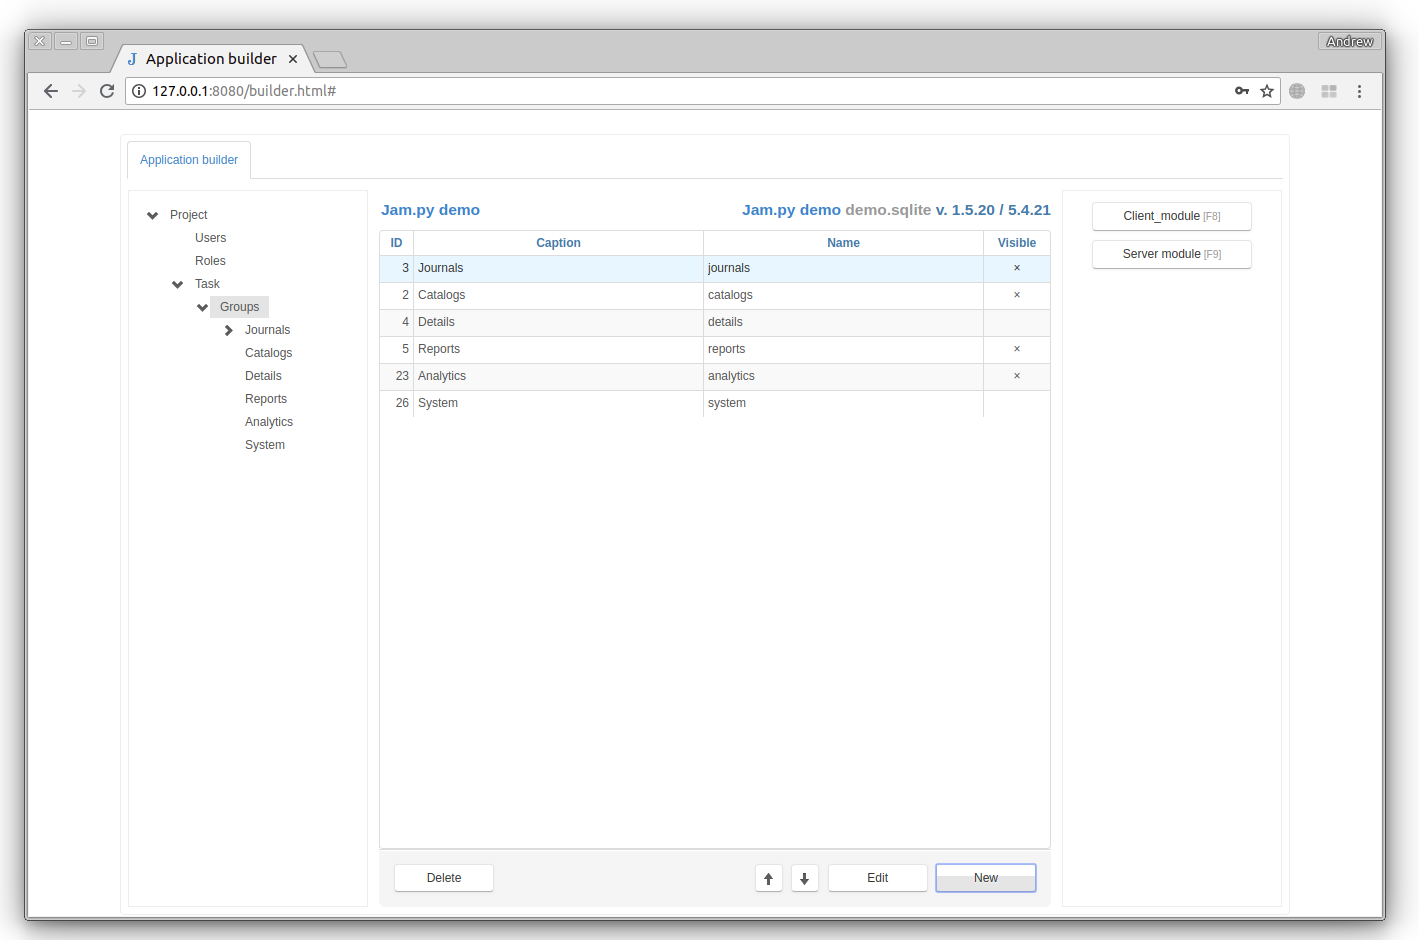This screenshot has height=940, width=1419.
Task: Toggle Visible cell for Details row
Action: [1017, 322]
